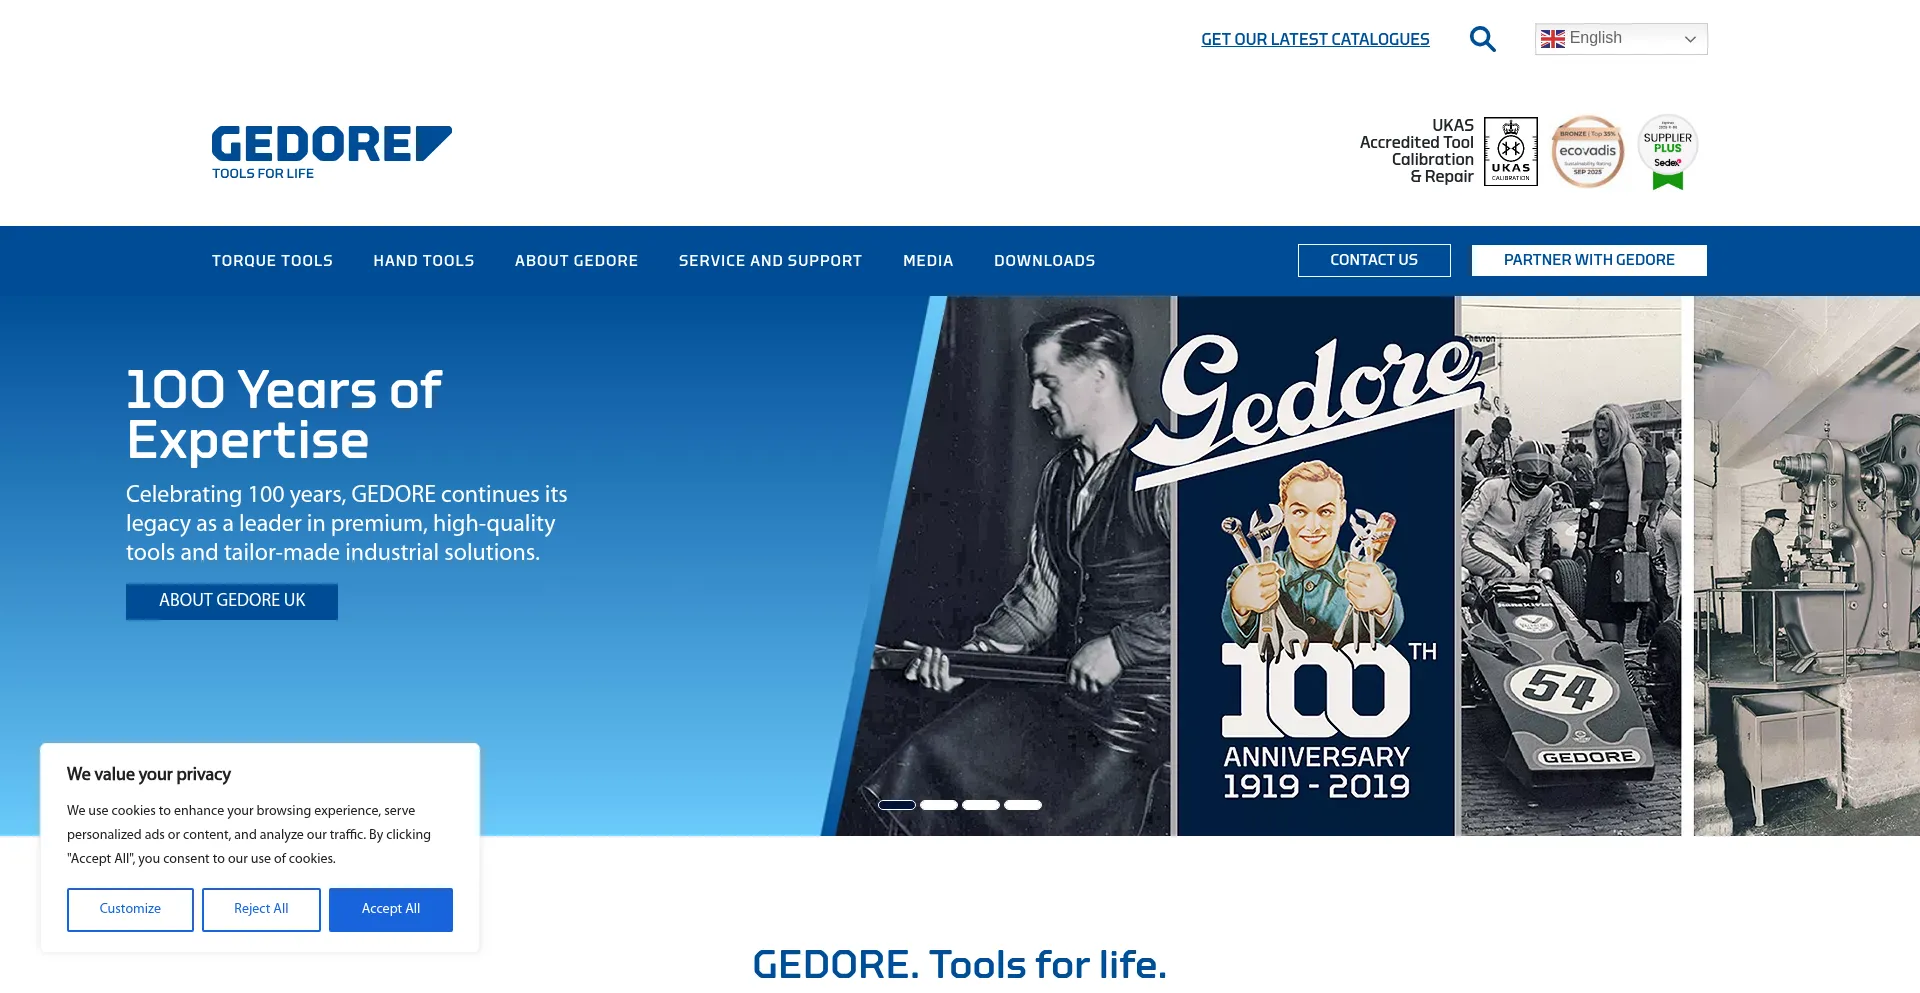The width and height of the screenshot is (1920, 993).
Task: Open the Get Our Latest Catalogues link
Action: click(1315, 39)
